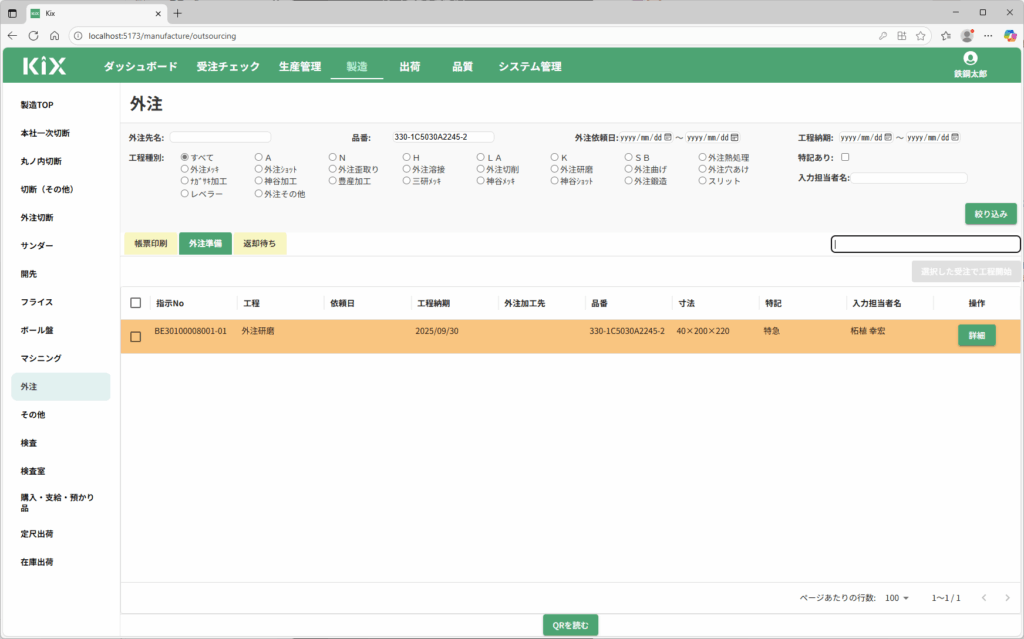1024x639 pixels.
Task: Expand the rows per page dropdown
Action: pos(897,598)
